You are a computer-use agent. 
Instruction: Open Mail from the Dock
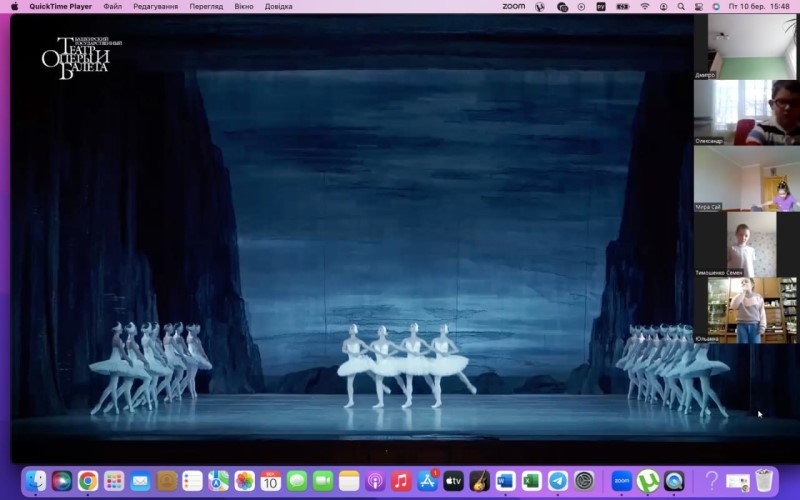pyautogui.click(x=140, y=481)
